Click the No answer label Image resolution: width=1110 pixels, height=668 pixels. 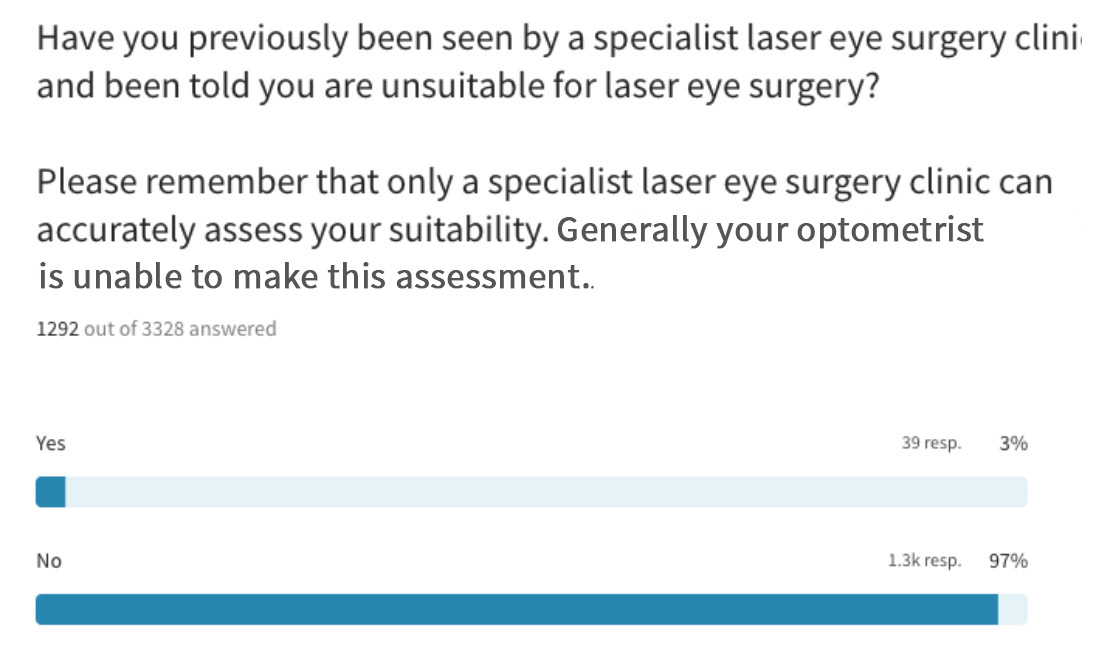[49, 561]
